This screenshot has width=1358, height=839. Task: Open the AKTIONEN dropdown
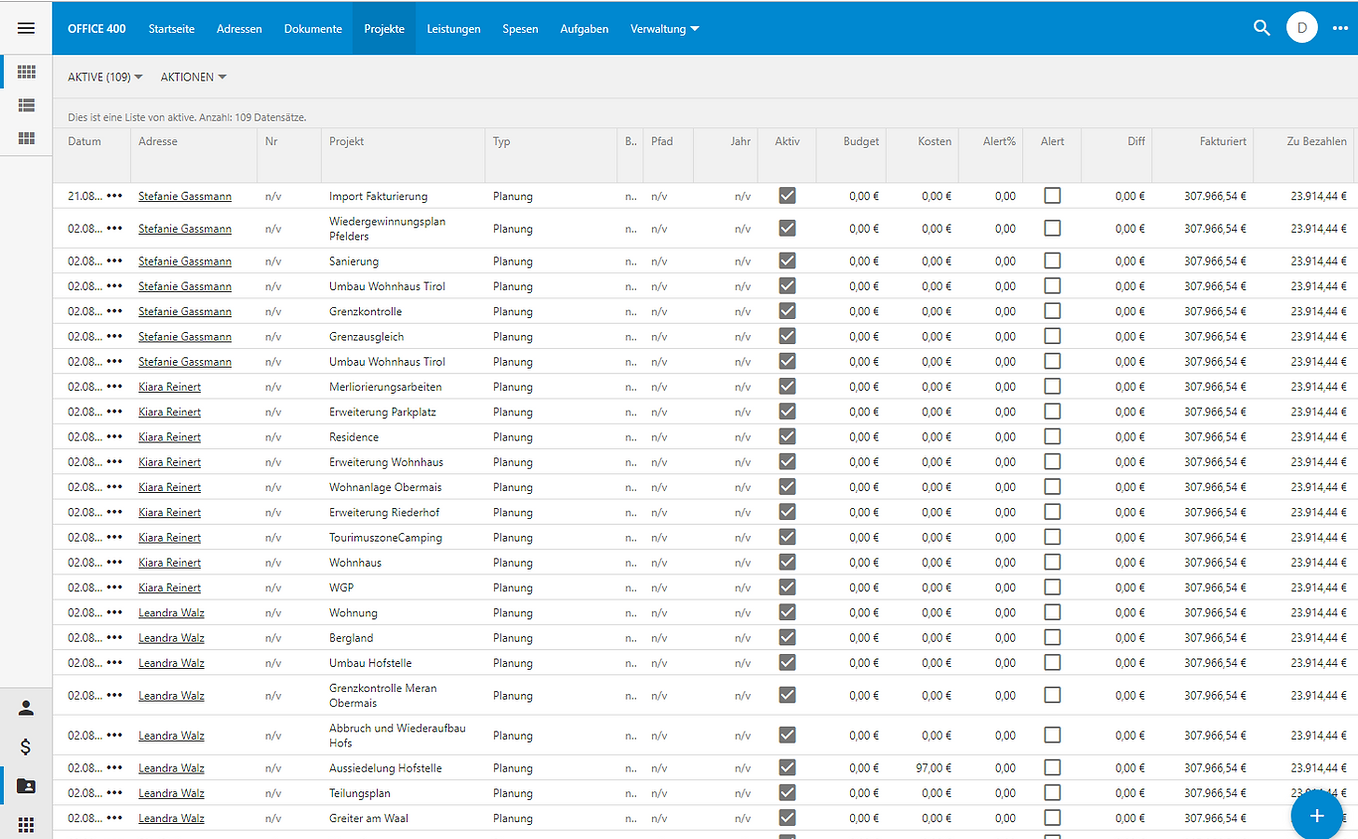pyautogui.click(x=193, y=77)
